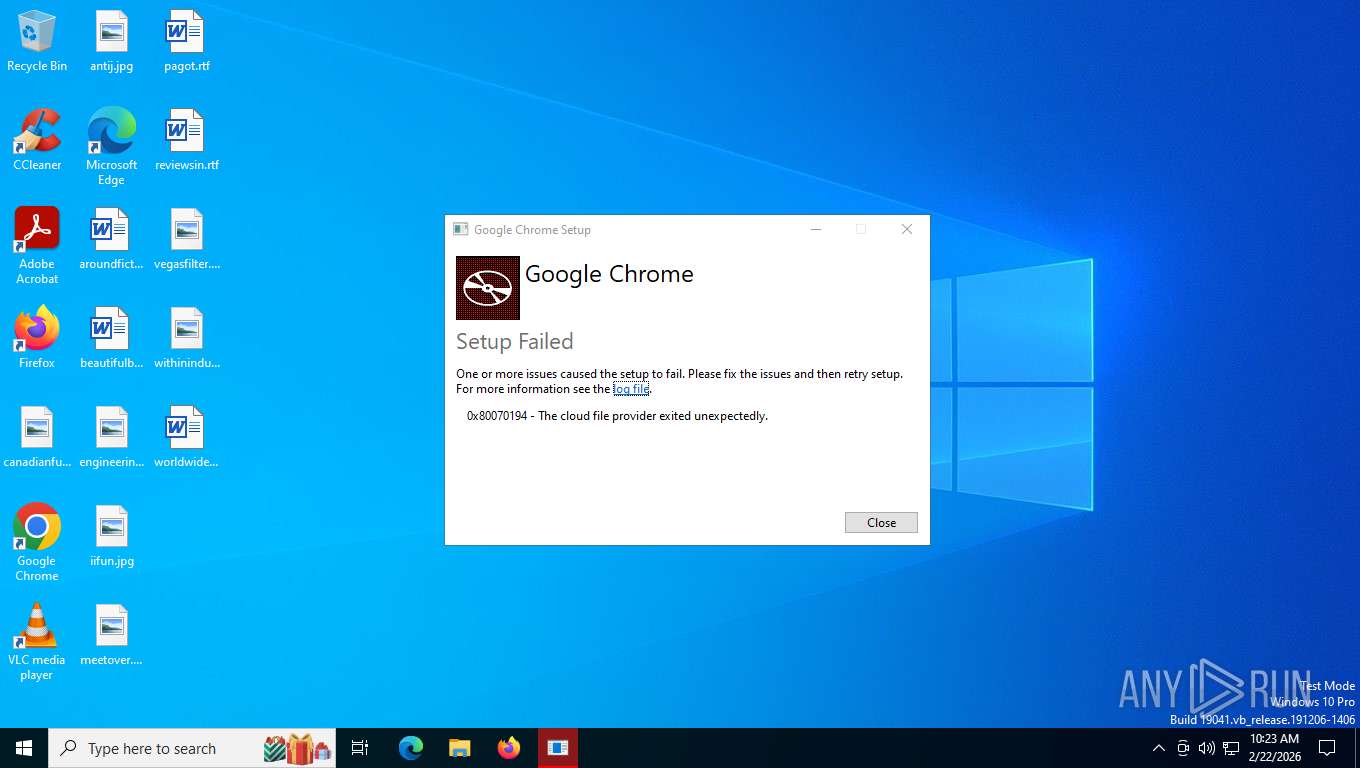Viewport: 1360px width, 768px height.
Task: Show hidden system tray icons
Action: (1159, 748)
